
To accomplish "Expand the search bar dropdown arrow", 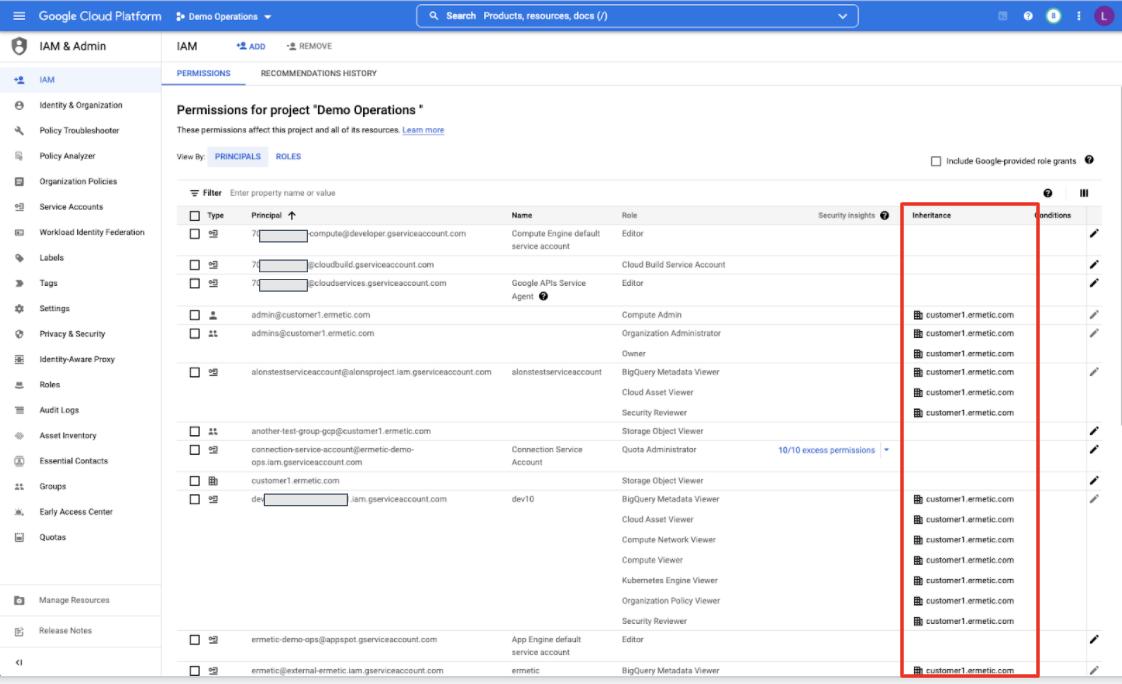I will pyautogui.click(x=843, y=16).
